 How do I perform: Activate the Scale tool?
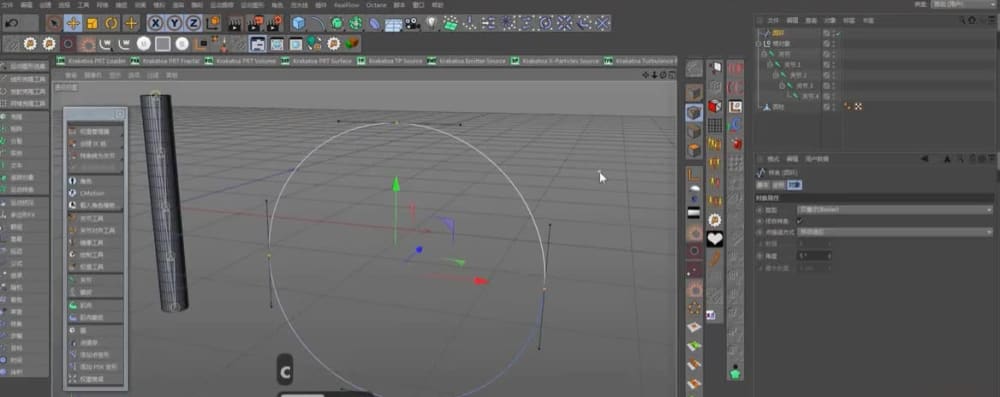(x=92, y=24)
